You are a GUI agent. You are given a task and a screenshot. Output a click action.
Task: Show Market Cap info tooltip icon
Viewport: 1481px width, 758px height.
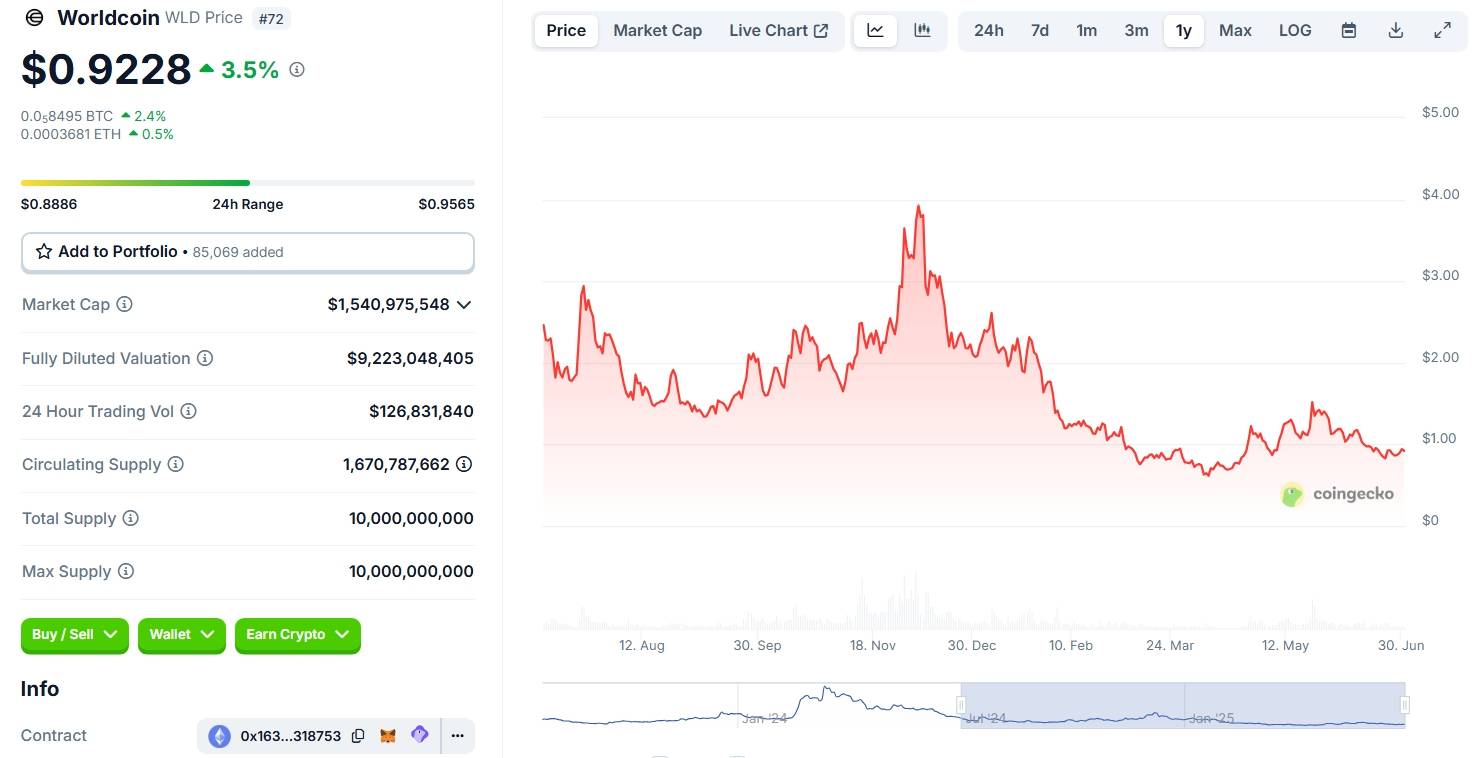[x=124, y=304]
